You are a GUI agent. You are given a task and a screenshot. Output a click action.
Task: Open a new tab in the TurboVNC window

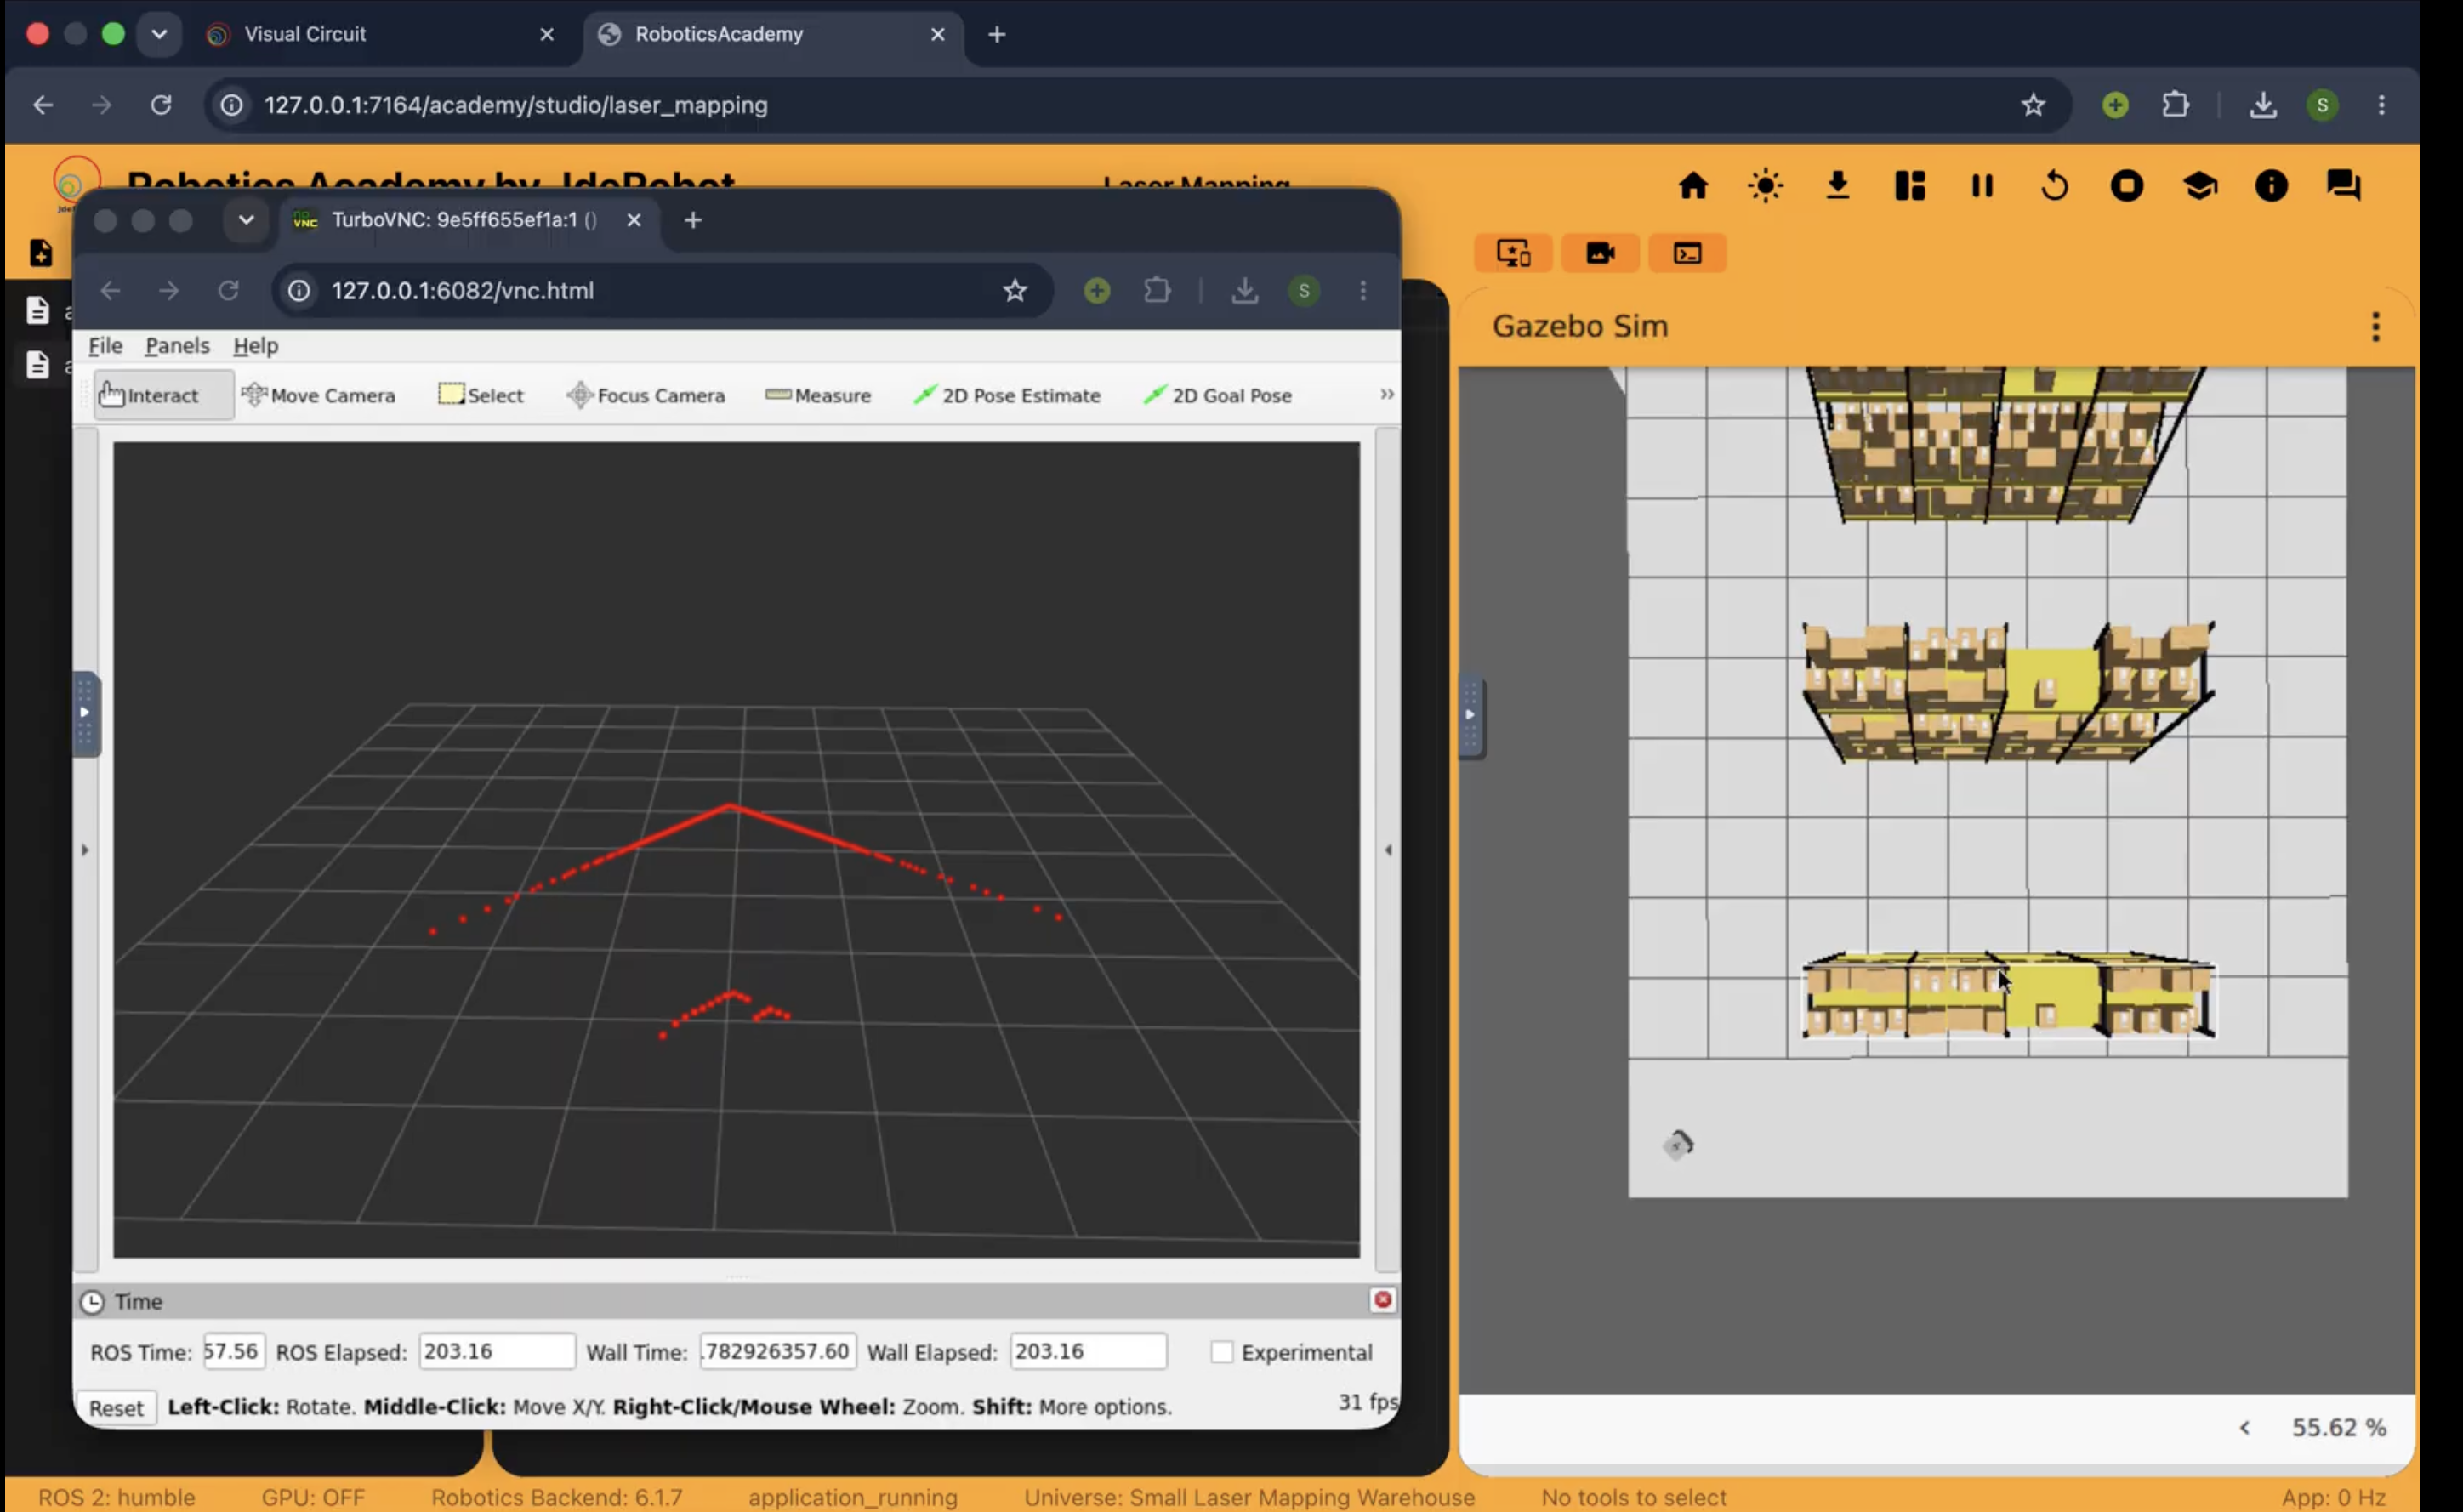coord(692,220)
